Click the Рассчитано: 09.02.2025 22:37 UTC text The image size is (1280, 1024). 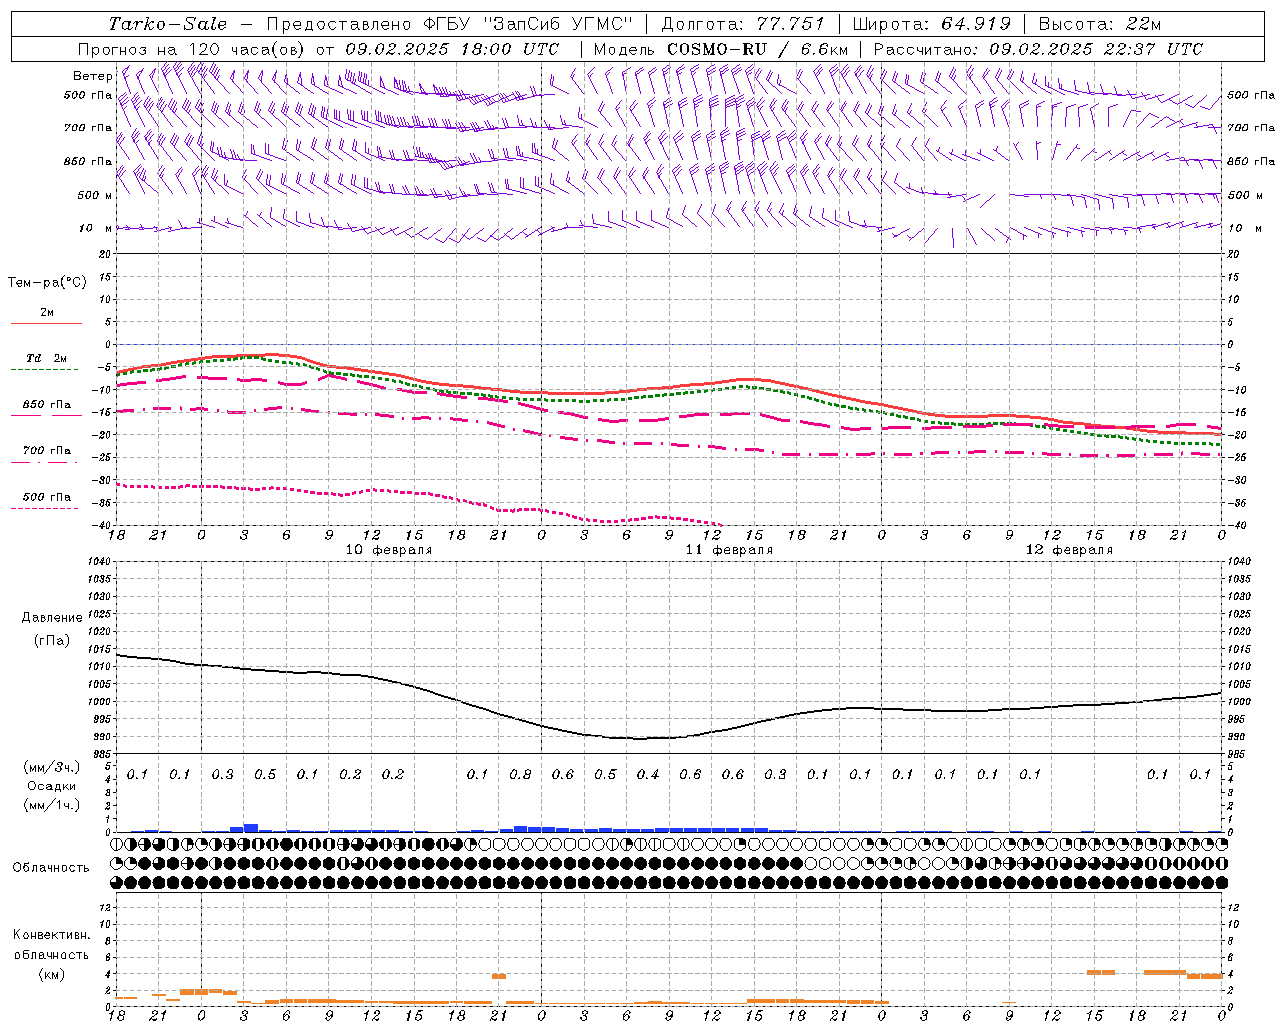1038,49
